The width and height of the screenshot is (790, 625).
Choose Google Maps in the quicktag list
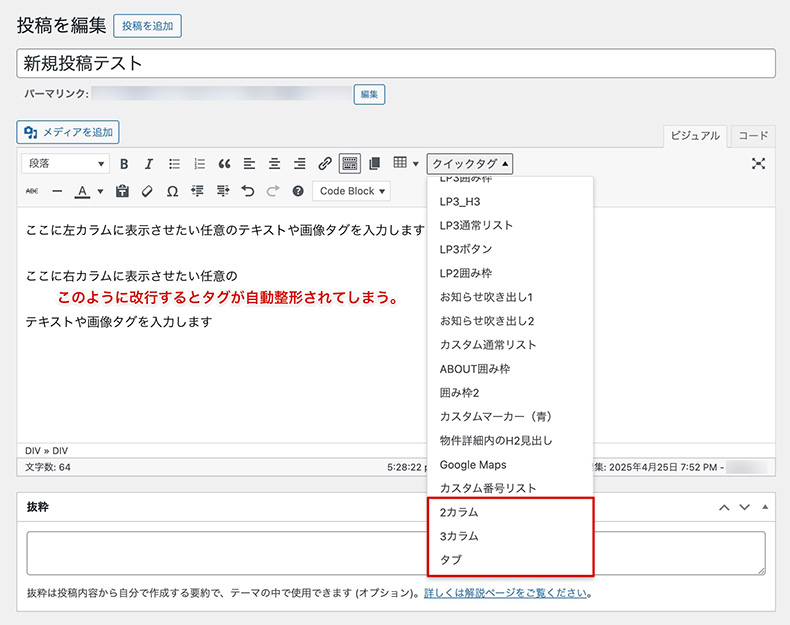tap(473, 465)
